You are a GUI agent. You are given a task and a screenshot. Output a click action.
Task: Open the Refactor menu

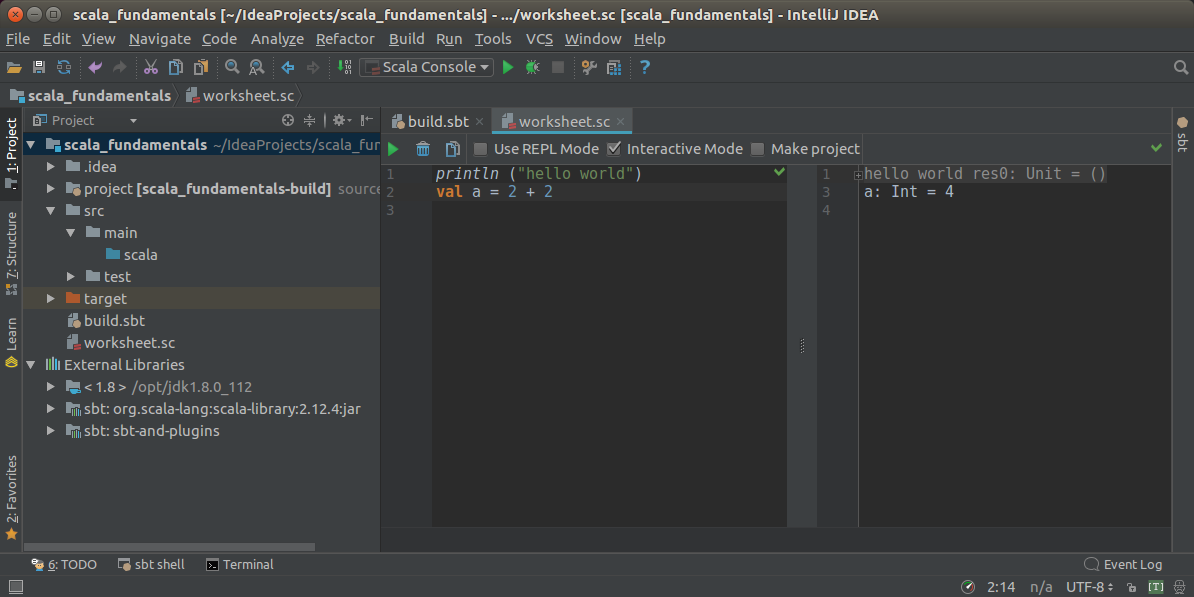click(x=345, y=39)
